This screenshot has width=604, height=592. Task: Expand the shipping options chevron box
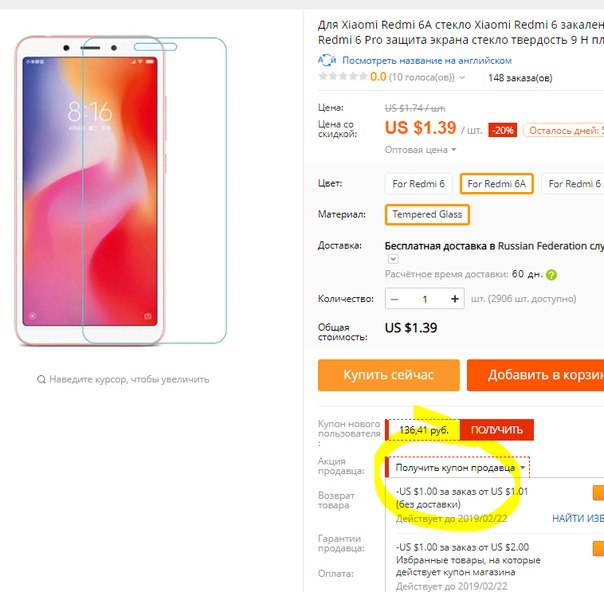coord(393,259)
